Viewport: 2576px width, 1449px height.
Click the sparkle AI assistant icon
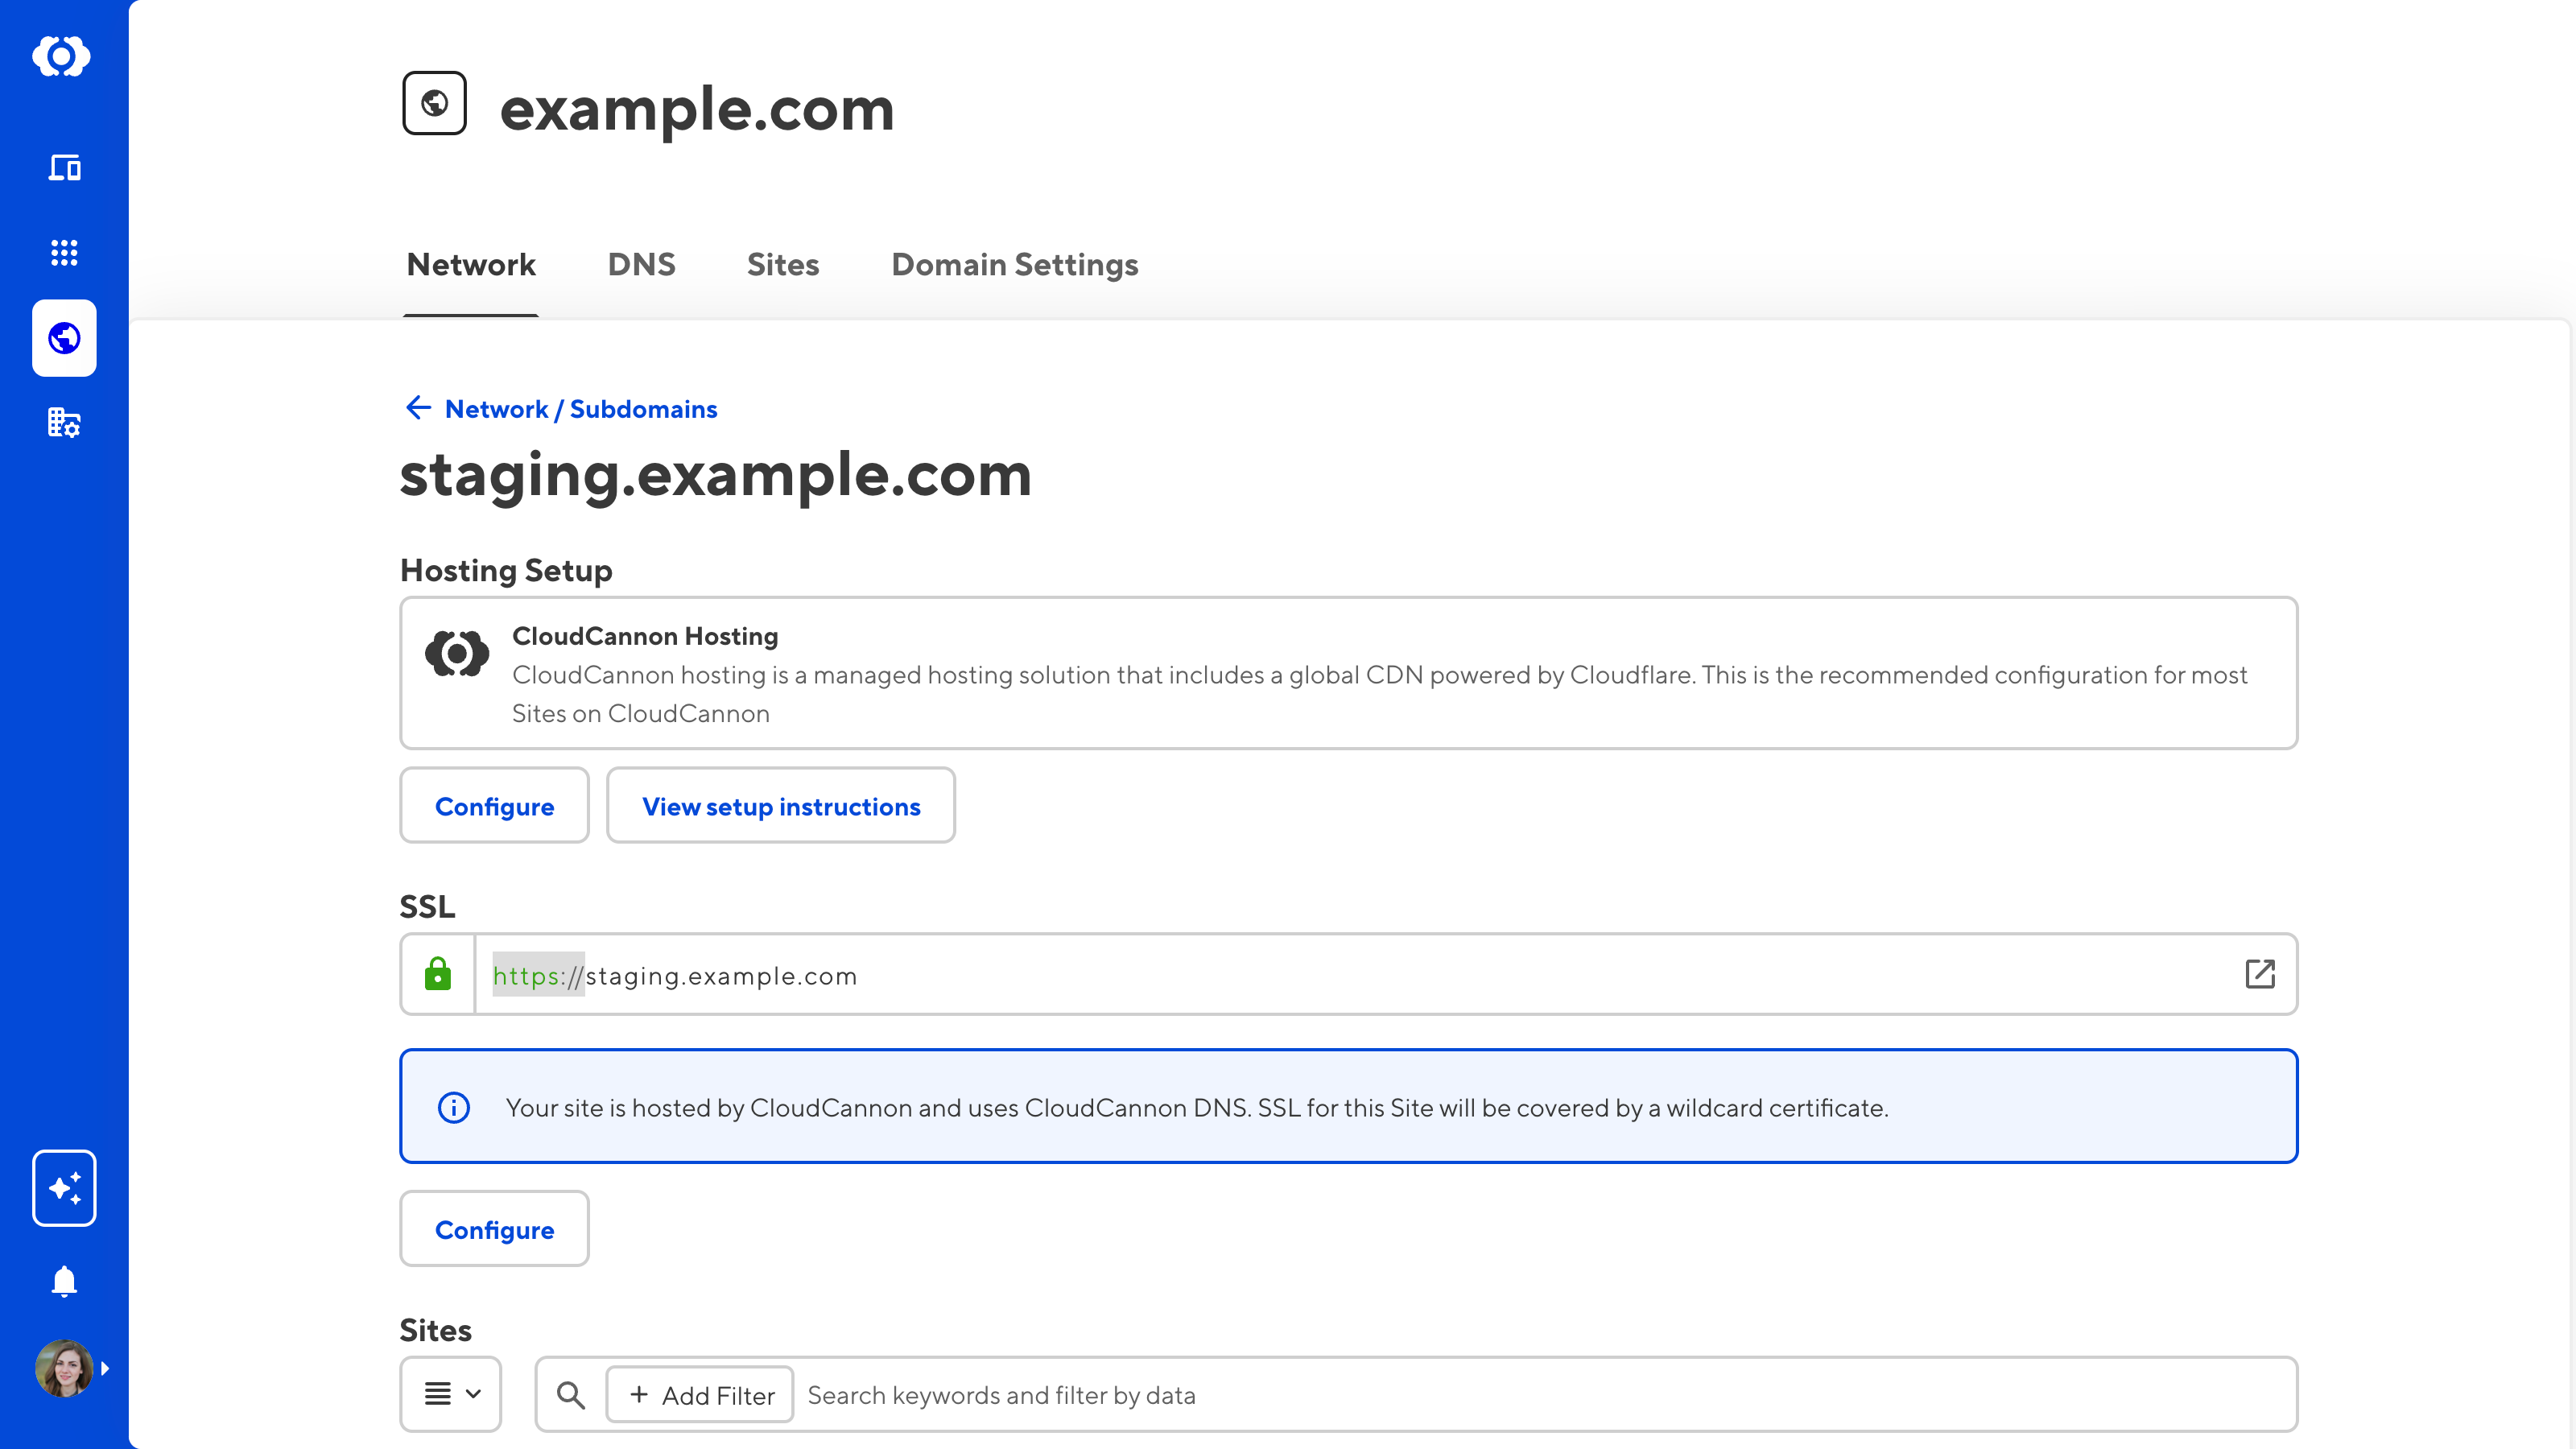[x=64, y=1187]
